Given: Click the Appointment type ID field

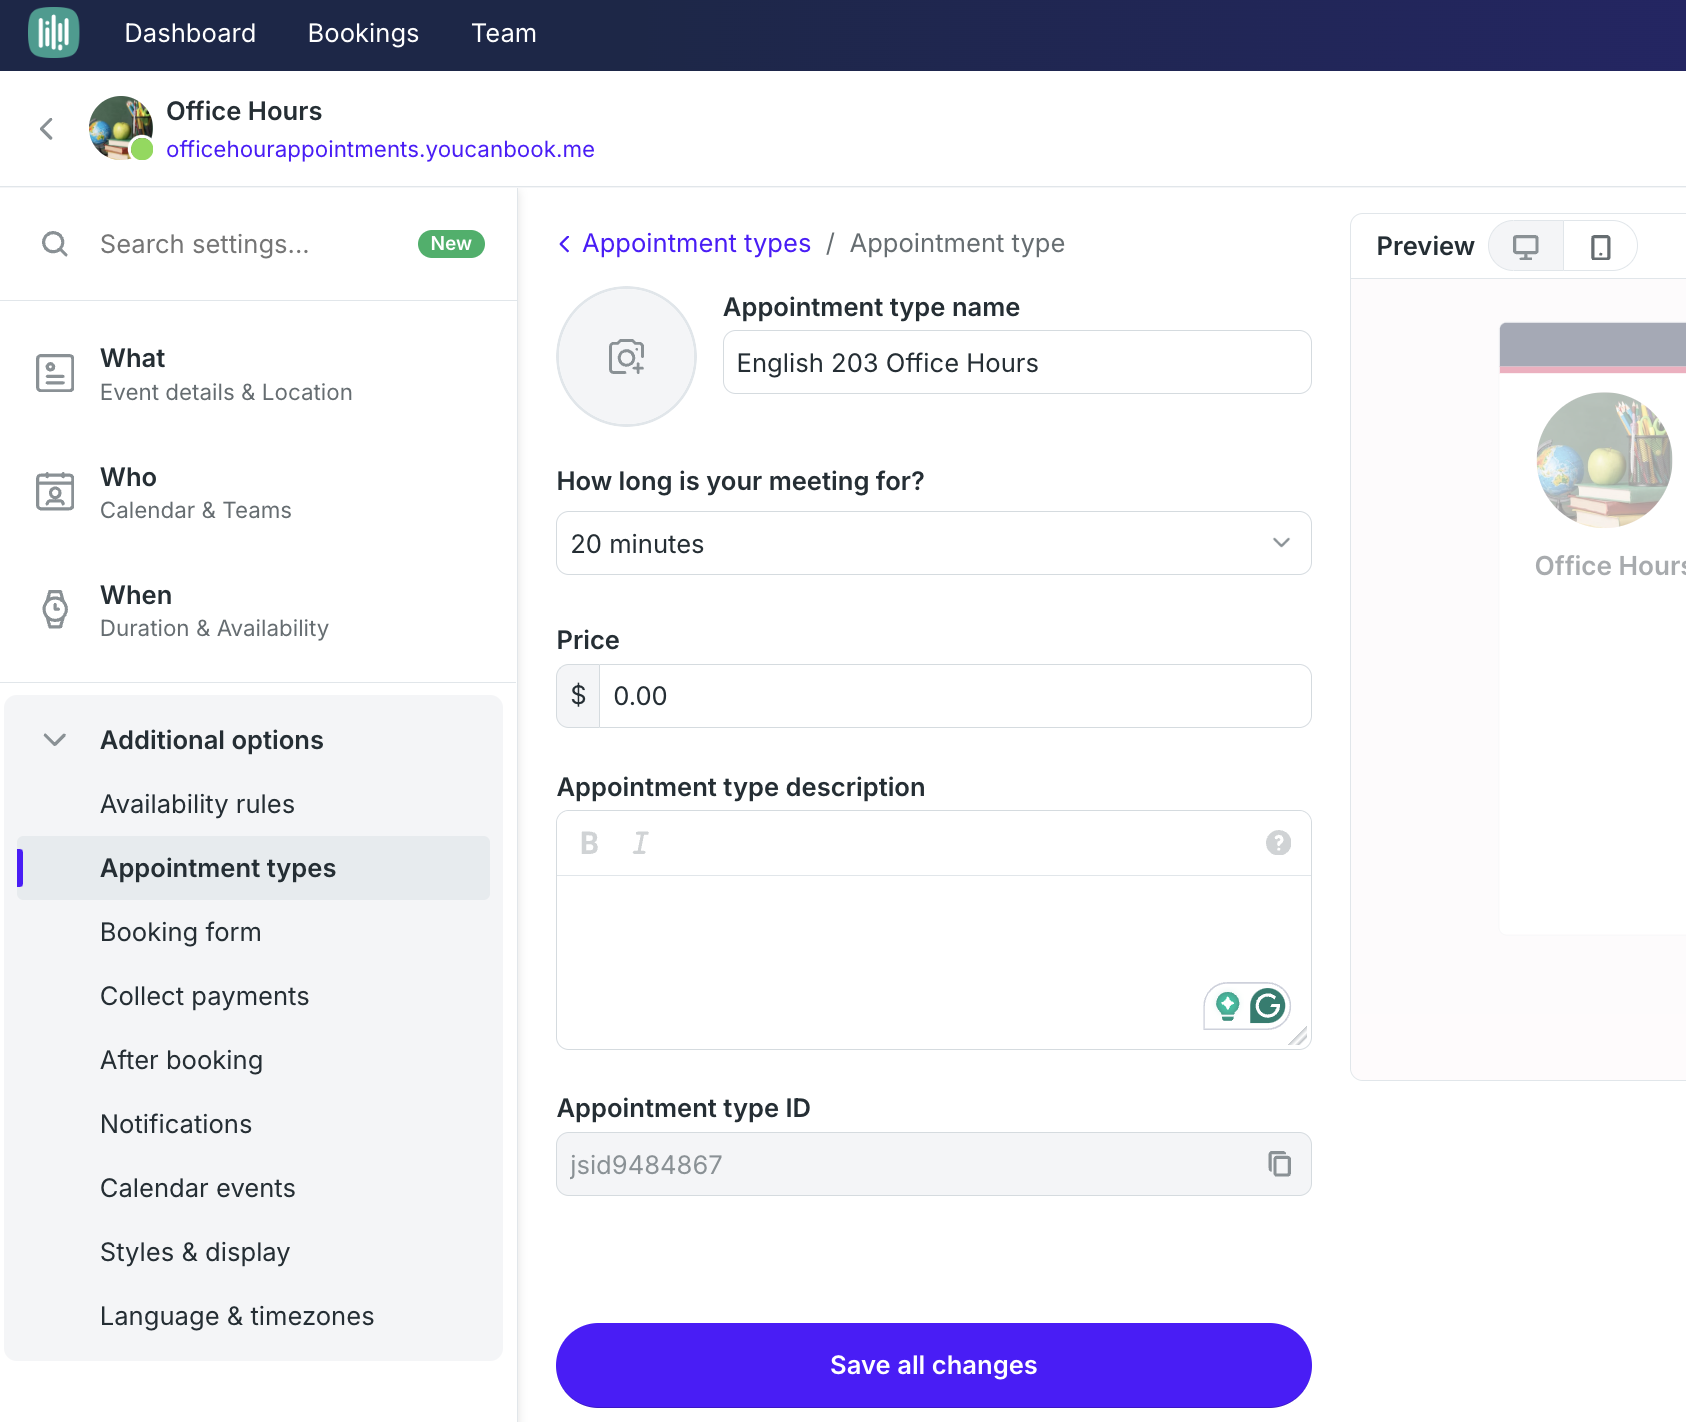Looking at the screenshot, I should coord(934,1164).
